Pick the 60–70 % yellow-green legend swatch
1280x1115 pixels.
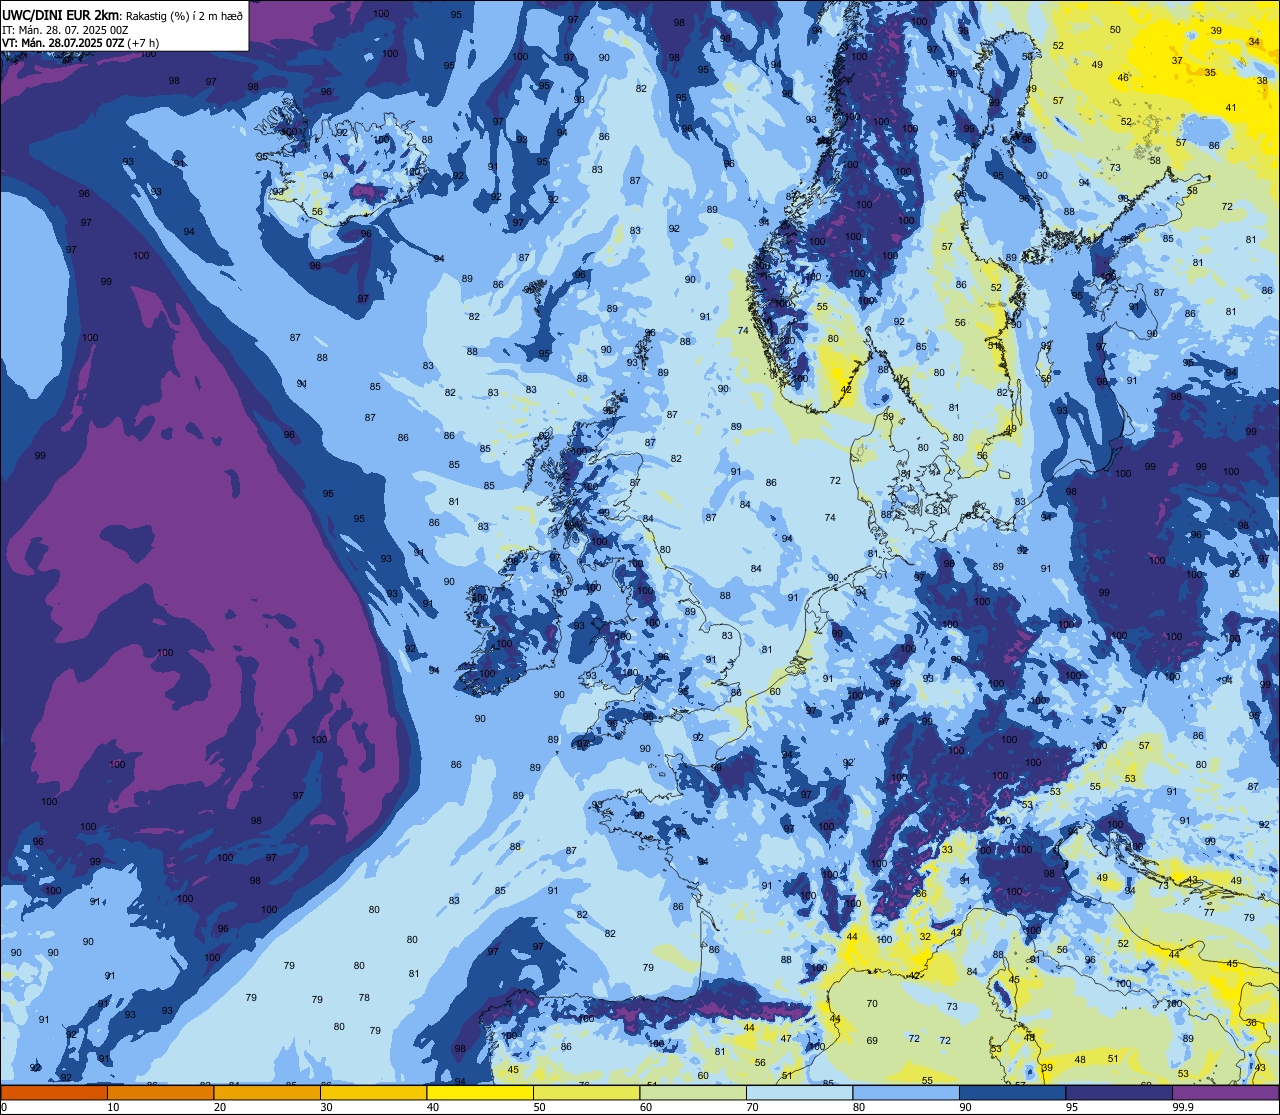tap(693, 1092)
